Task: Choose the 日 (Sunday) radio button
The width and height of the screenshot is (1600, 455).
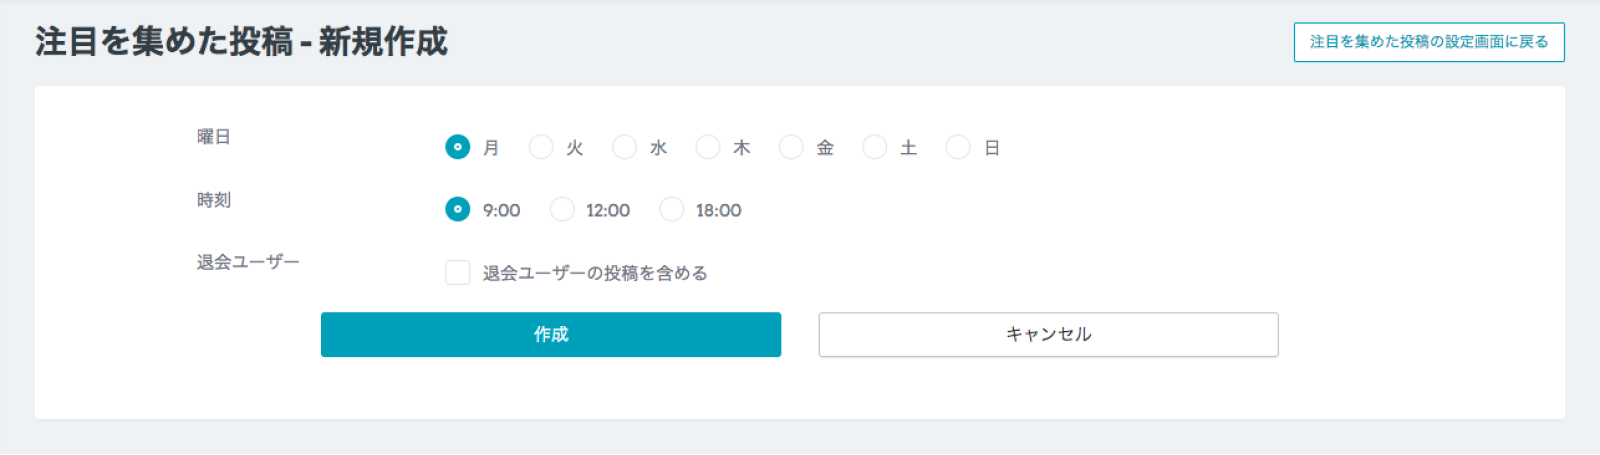Action: click(958, 147)
